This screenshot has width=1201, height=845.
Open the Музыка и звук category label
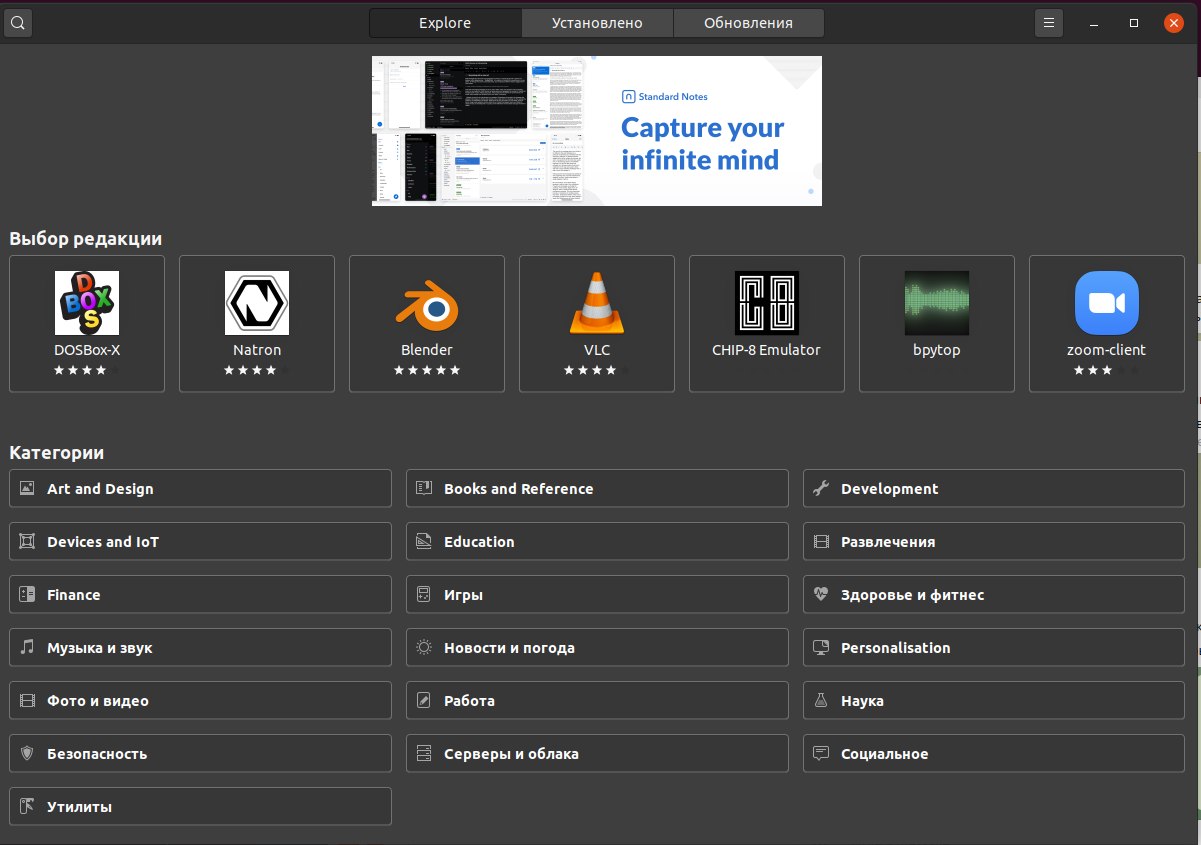pyautogui.click(x=99, y=648)
